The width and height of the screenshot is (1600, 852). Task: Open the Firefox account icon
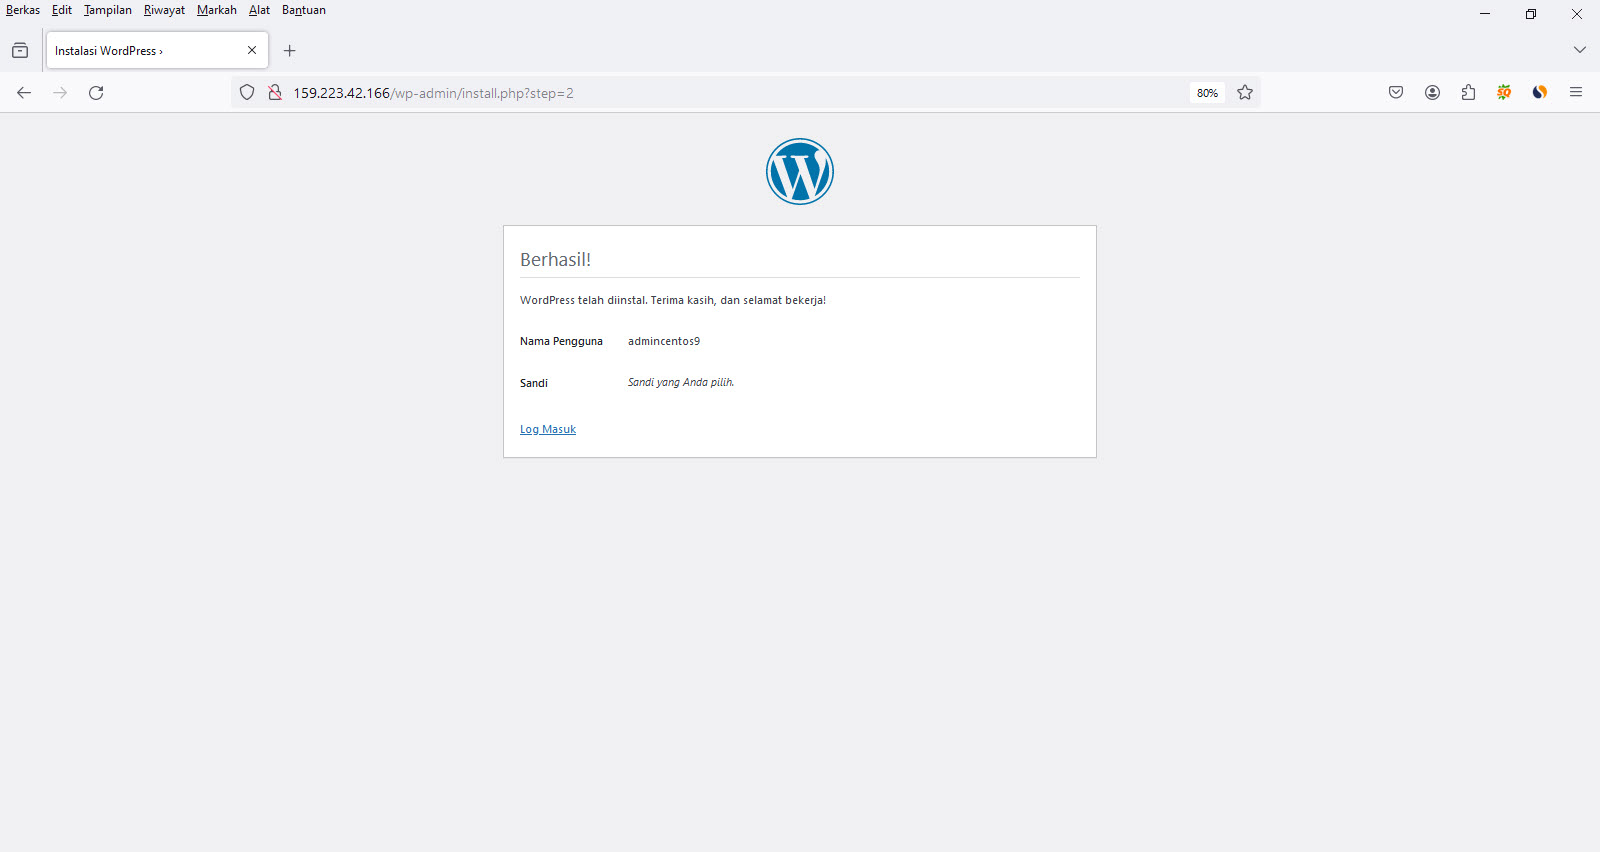[x=1432, y=93]
